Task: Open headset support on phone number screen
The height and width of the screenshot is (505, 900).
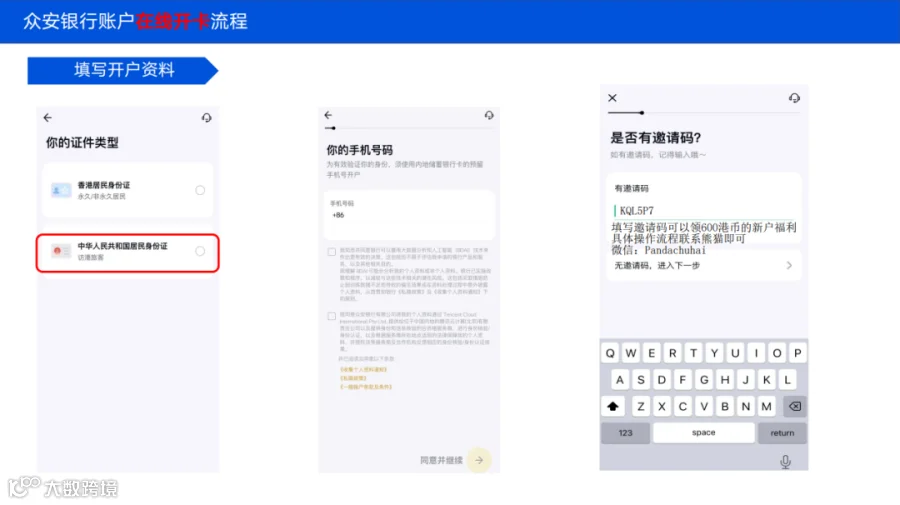Action: click(x=489, y=115)
